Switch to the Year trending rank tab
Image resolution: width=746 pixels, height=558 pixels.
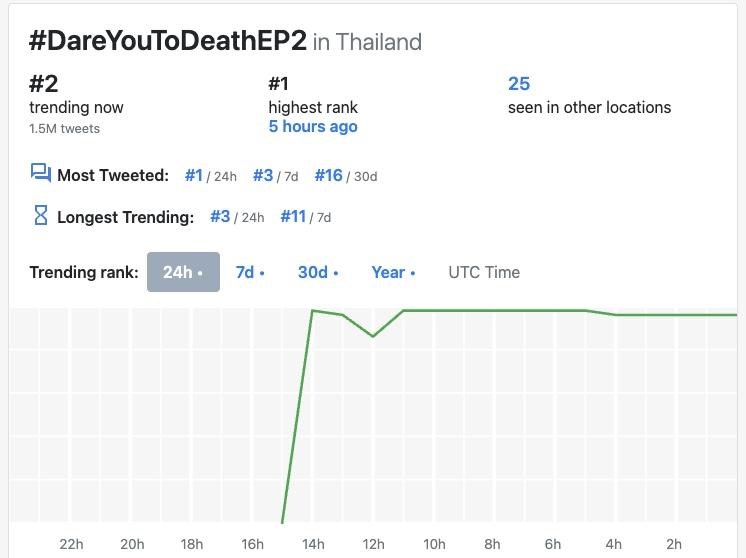tap(393, 272)
